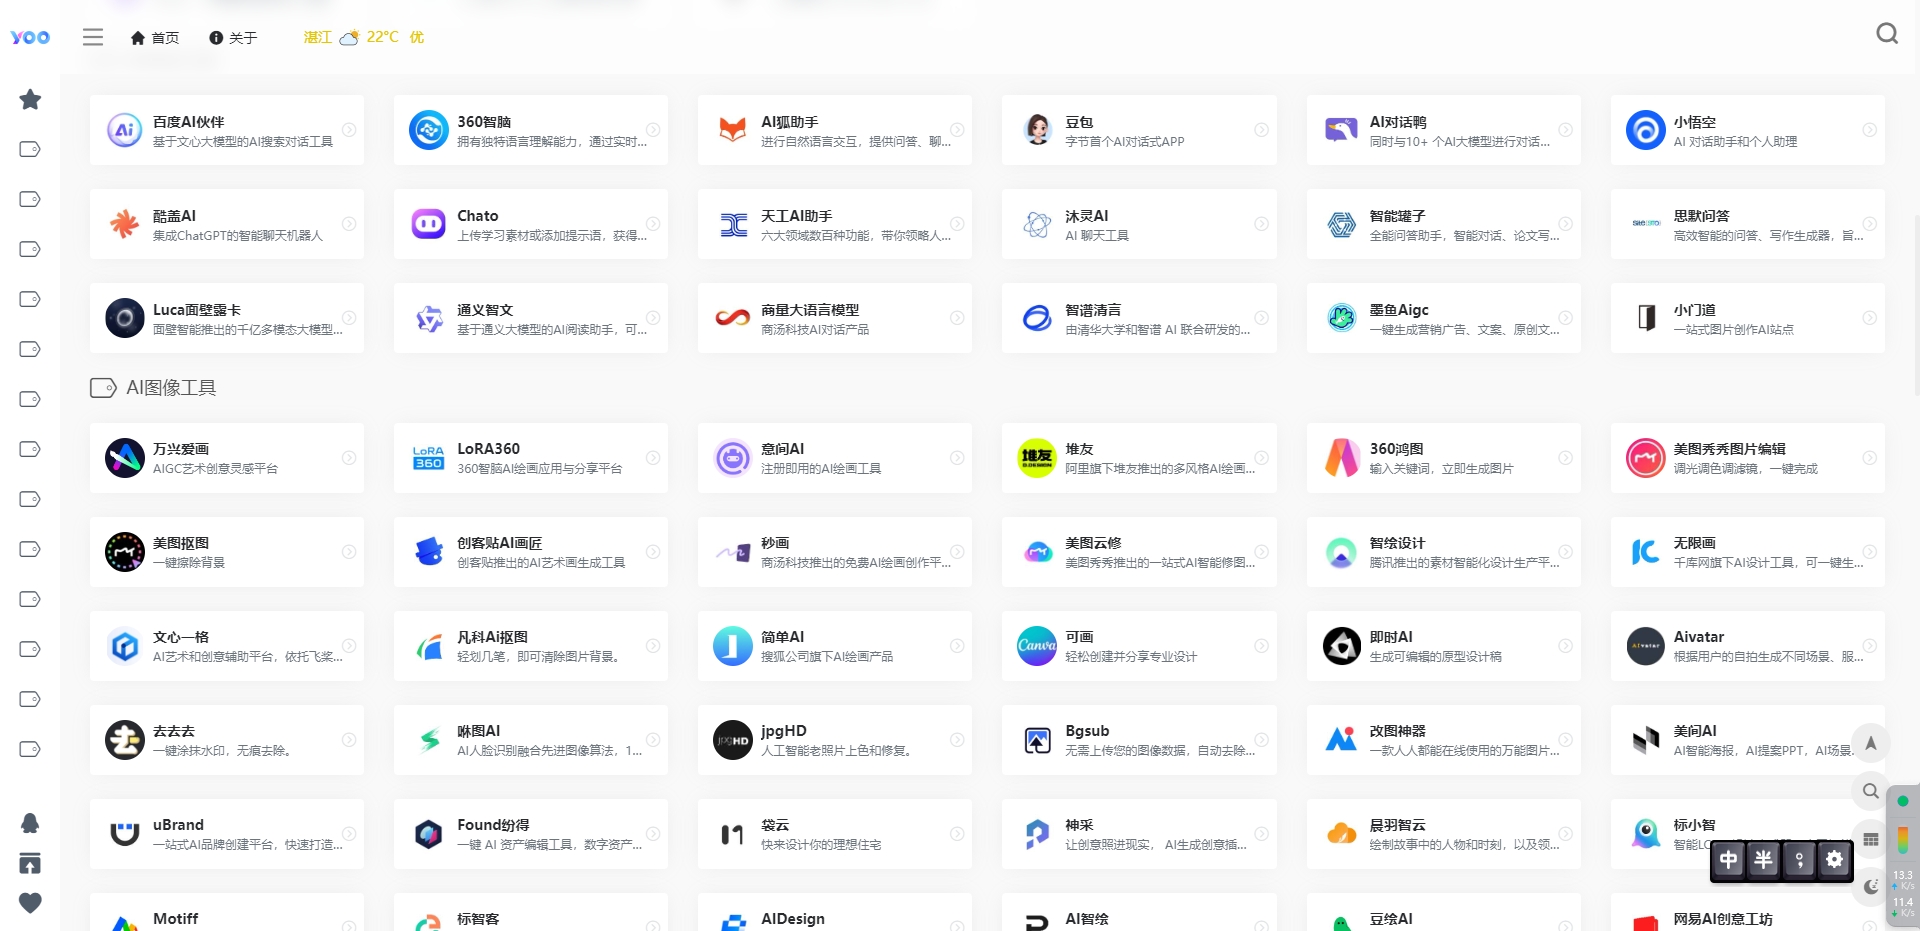
Task: Open the 360鸿图 card
Action: point(1443,458)
